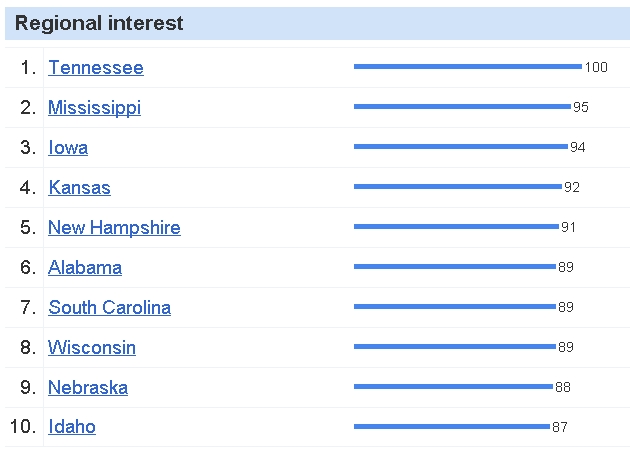The width and height of the screenshot is (630, 452).
Task: Click the Tennessee interest bar
Action: tap(467, 67)
